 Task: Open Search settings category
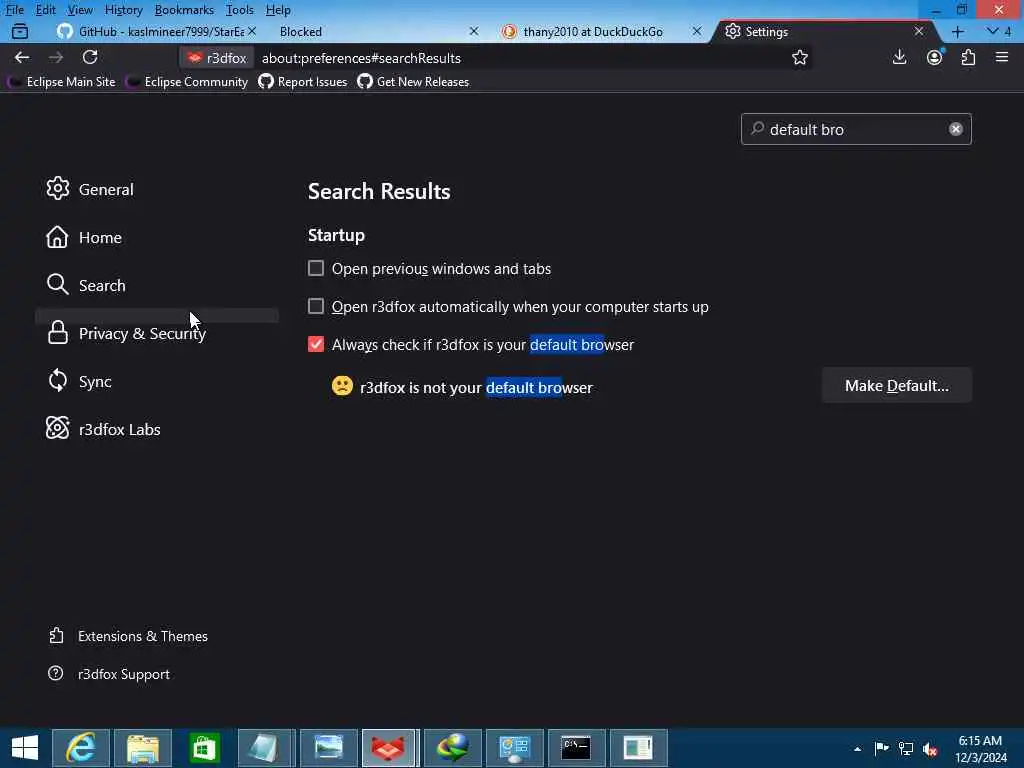pos(157,285)
